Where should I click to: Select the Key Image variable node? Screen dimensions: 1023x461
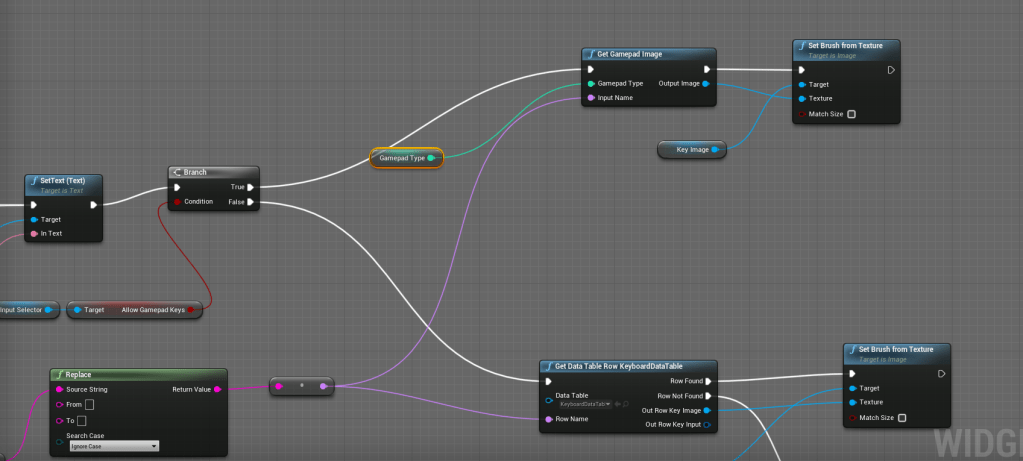pos(692,150)
